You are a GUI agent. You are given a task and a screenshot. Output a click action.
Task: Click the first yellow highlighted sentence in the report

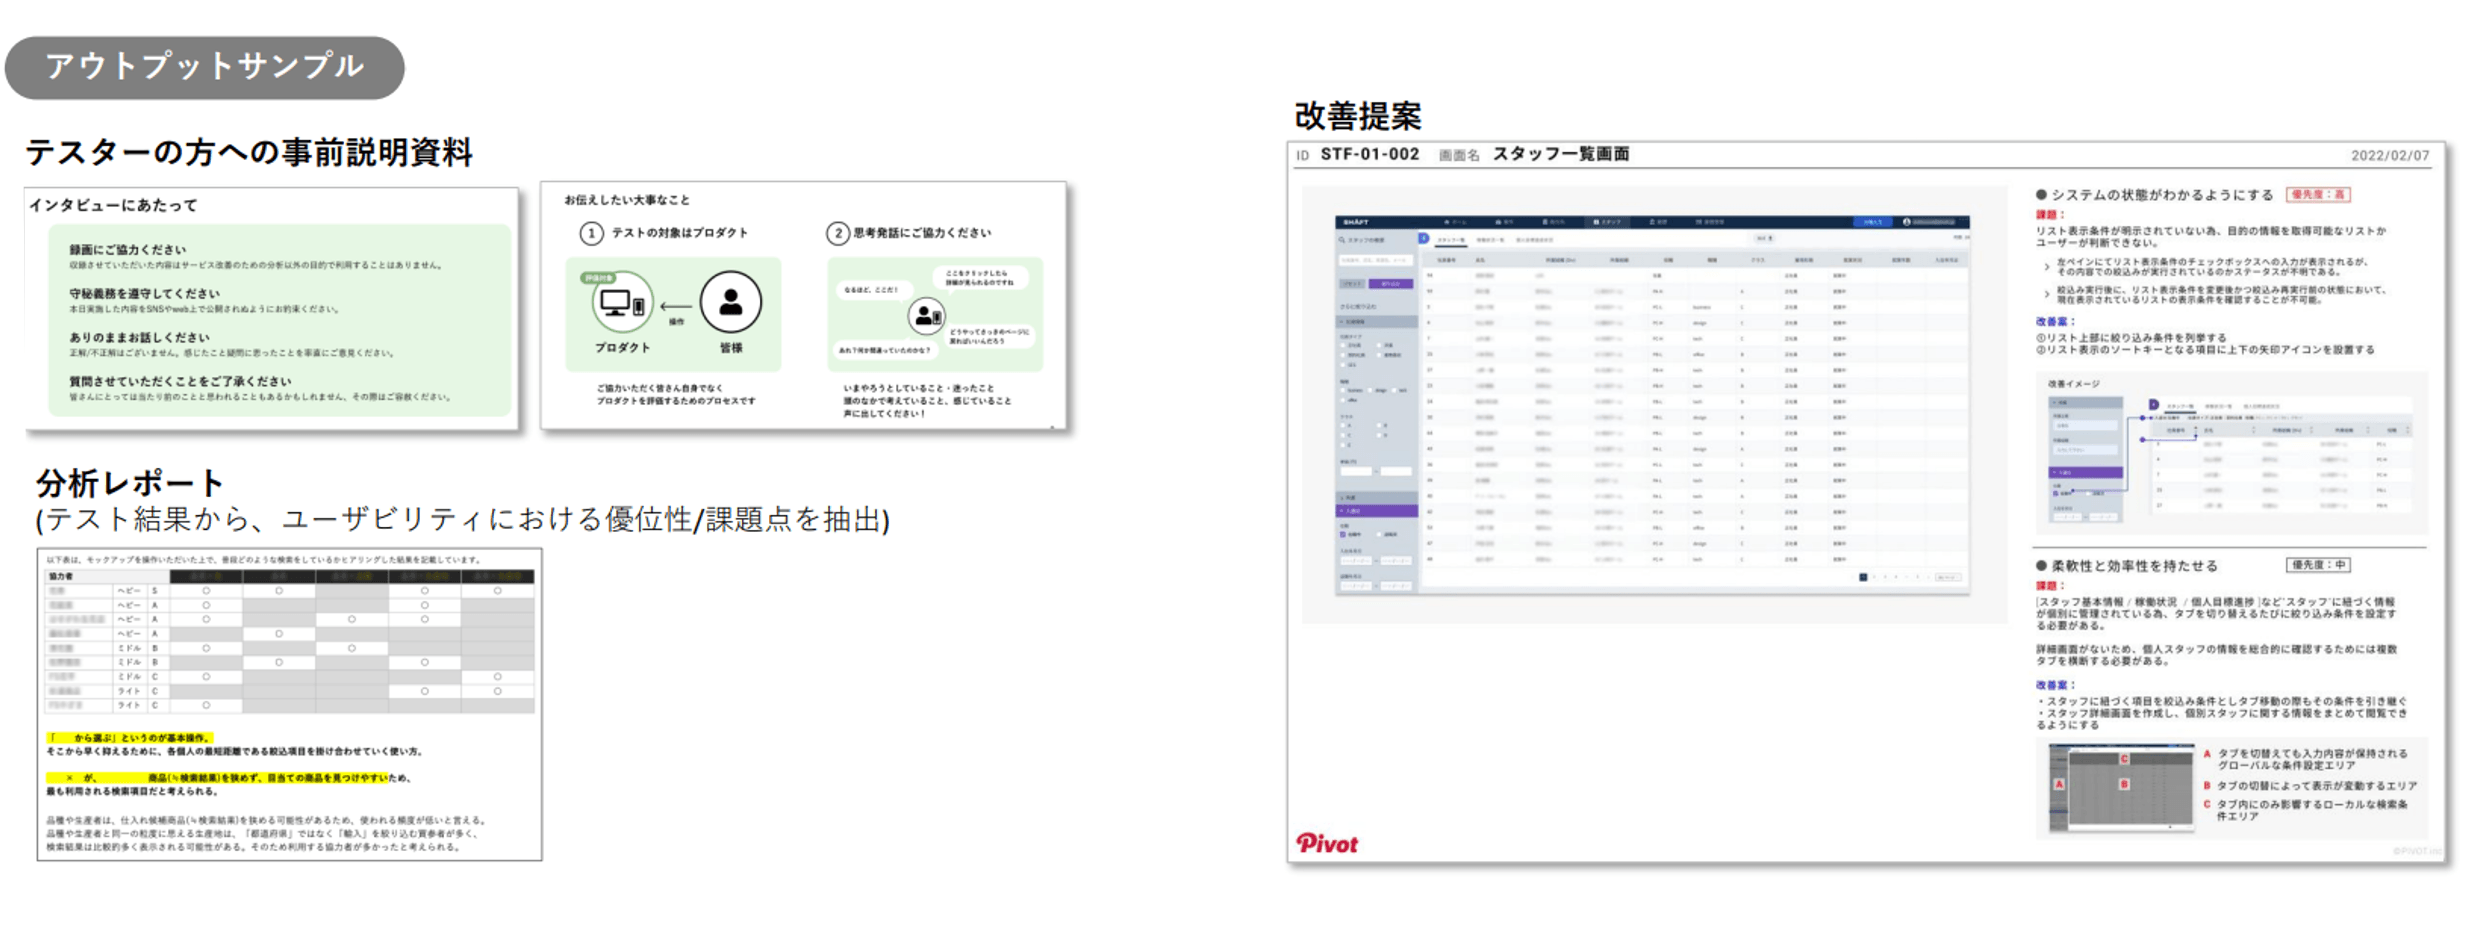click(x=130, y=738)
